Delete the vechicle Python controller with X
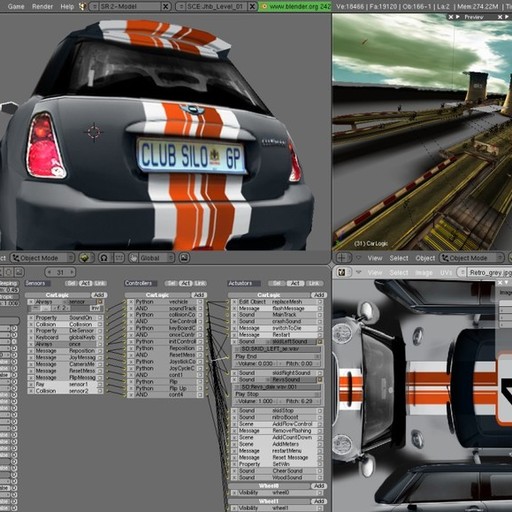Viewport: 512px width, 512px height. (131, 302)
